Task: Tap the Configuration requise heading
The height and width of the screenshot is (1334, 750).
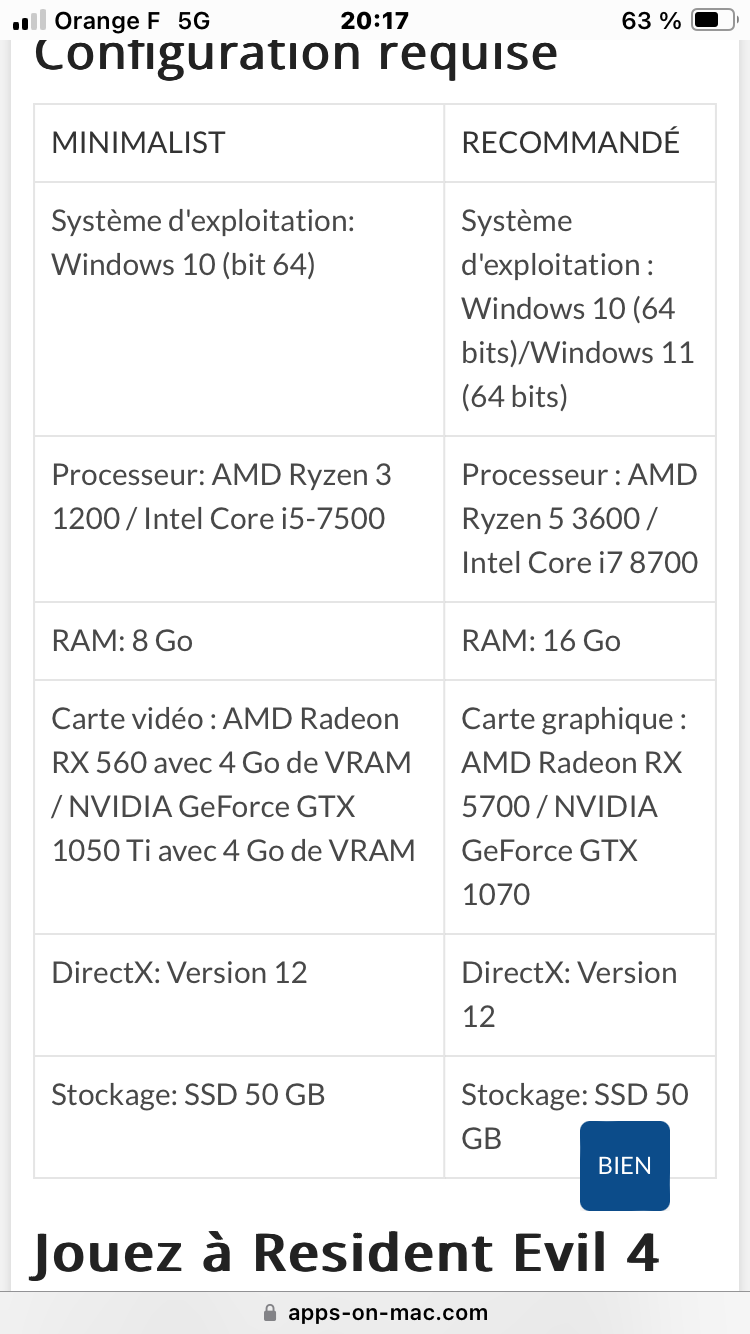Action: pyautogui.click(x=296, y=54)
